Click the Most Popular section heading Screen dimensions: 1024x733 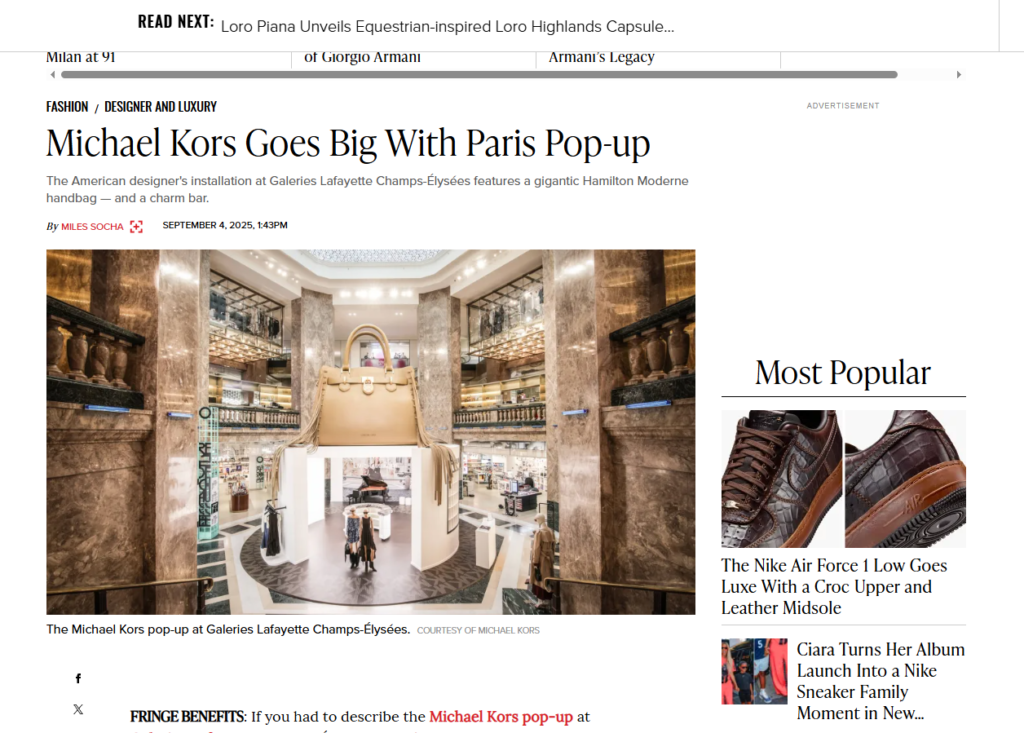point(843,373)
